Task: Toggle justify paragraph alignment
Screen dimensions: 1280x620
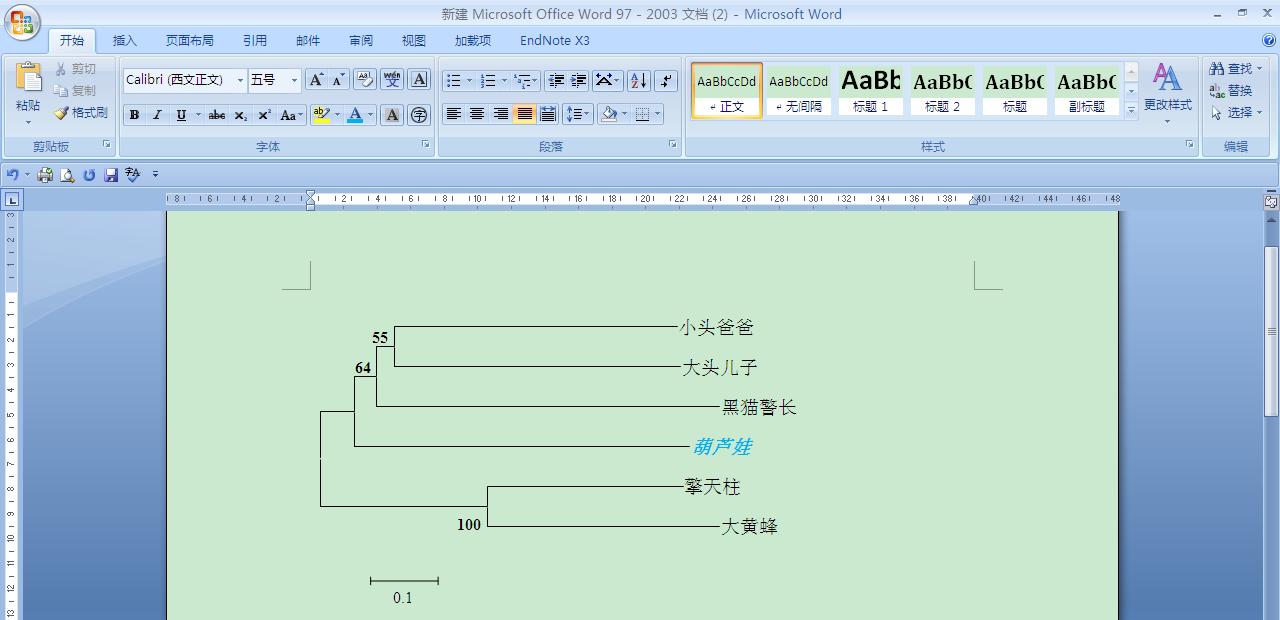Action: pos(524,114)
